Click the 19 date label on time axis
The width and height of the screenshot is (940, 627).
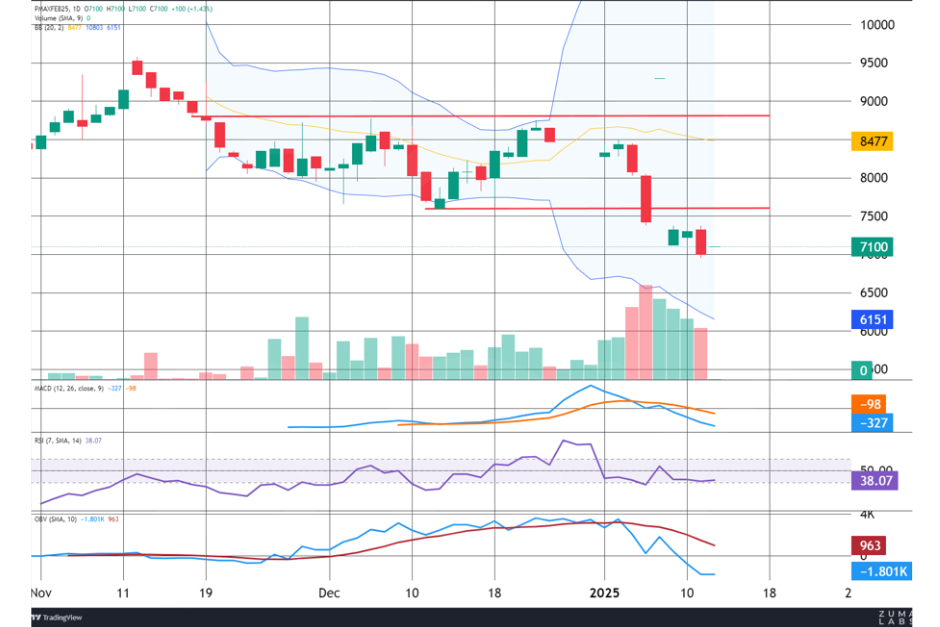(x=206, y=593)
